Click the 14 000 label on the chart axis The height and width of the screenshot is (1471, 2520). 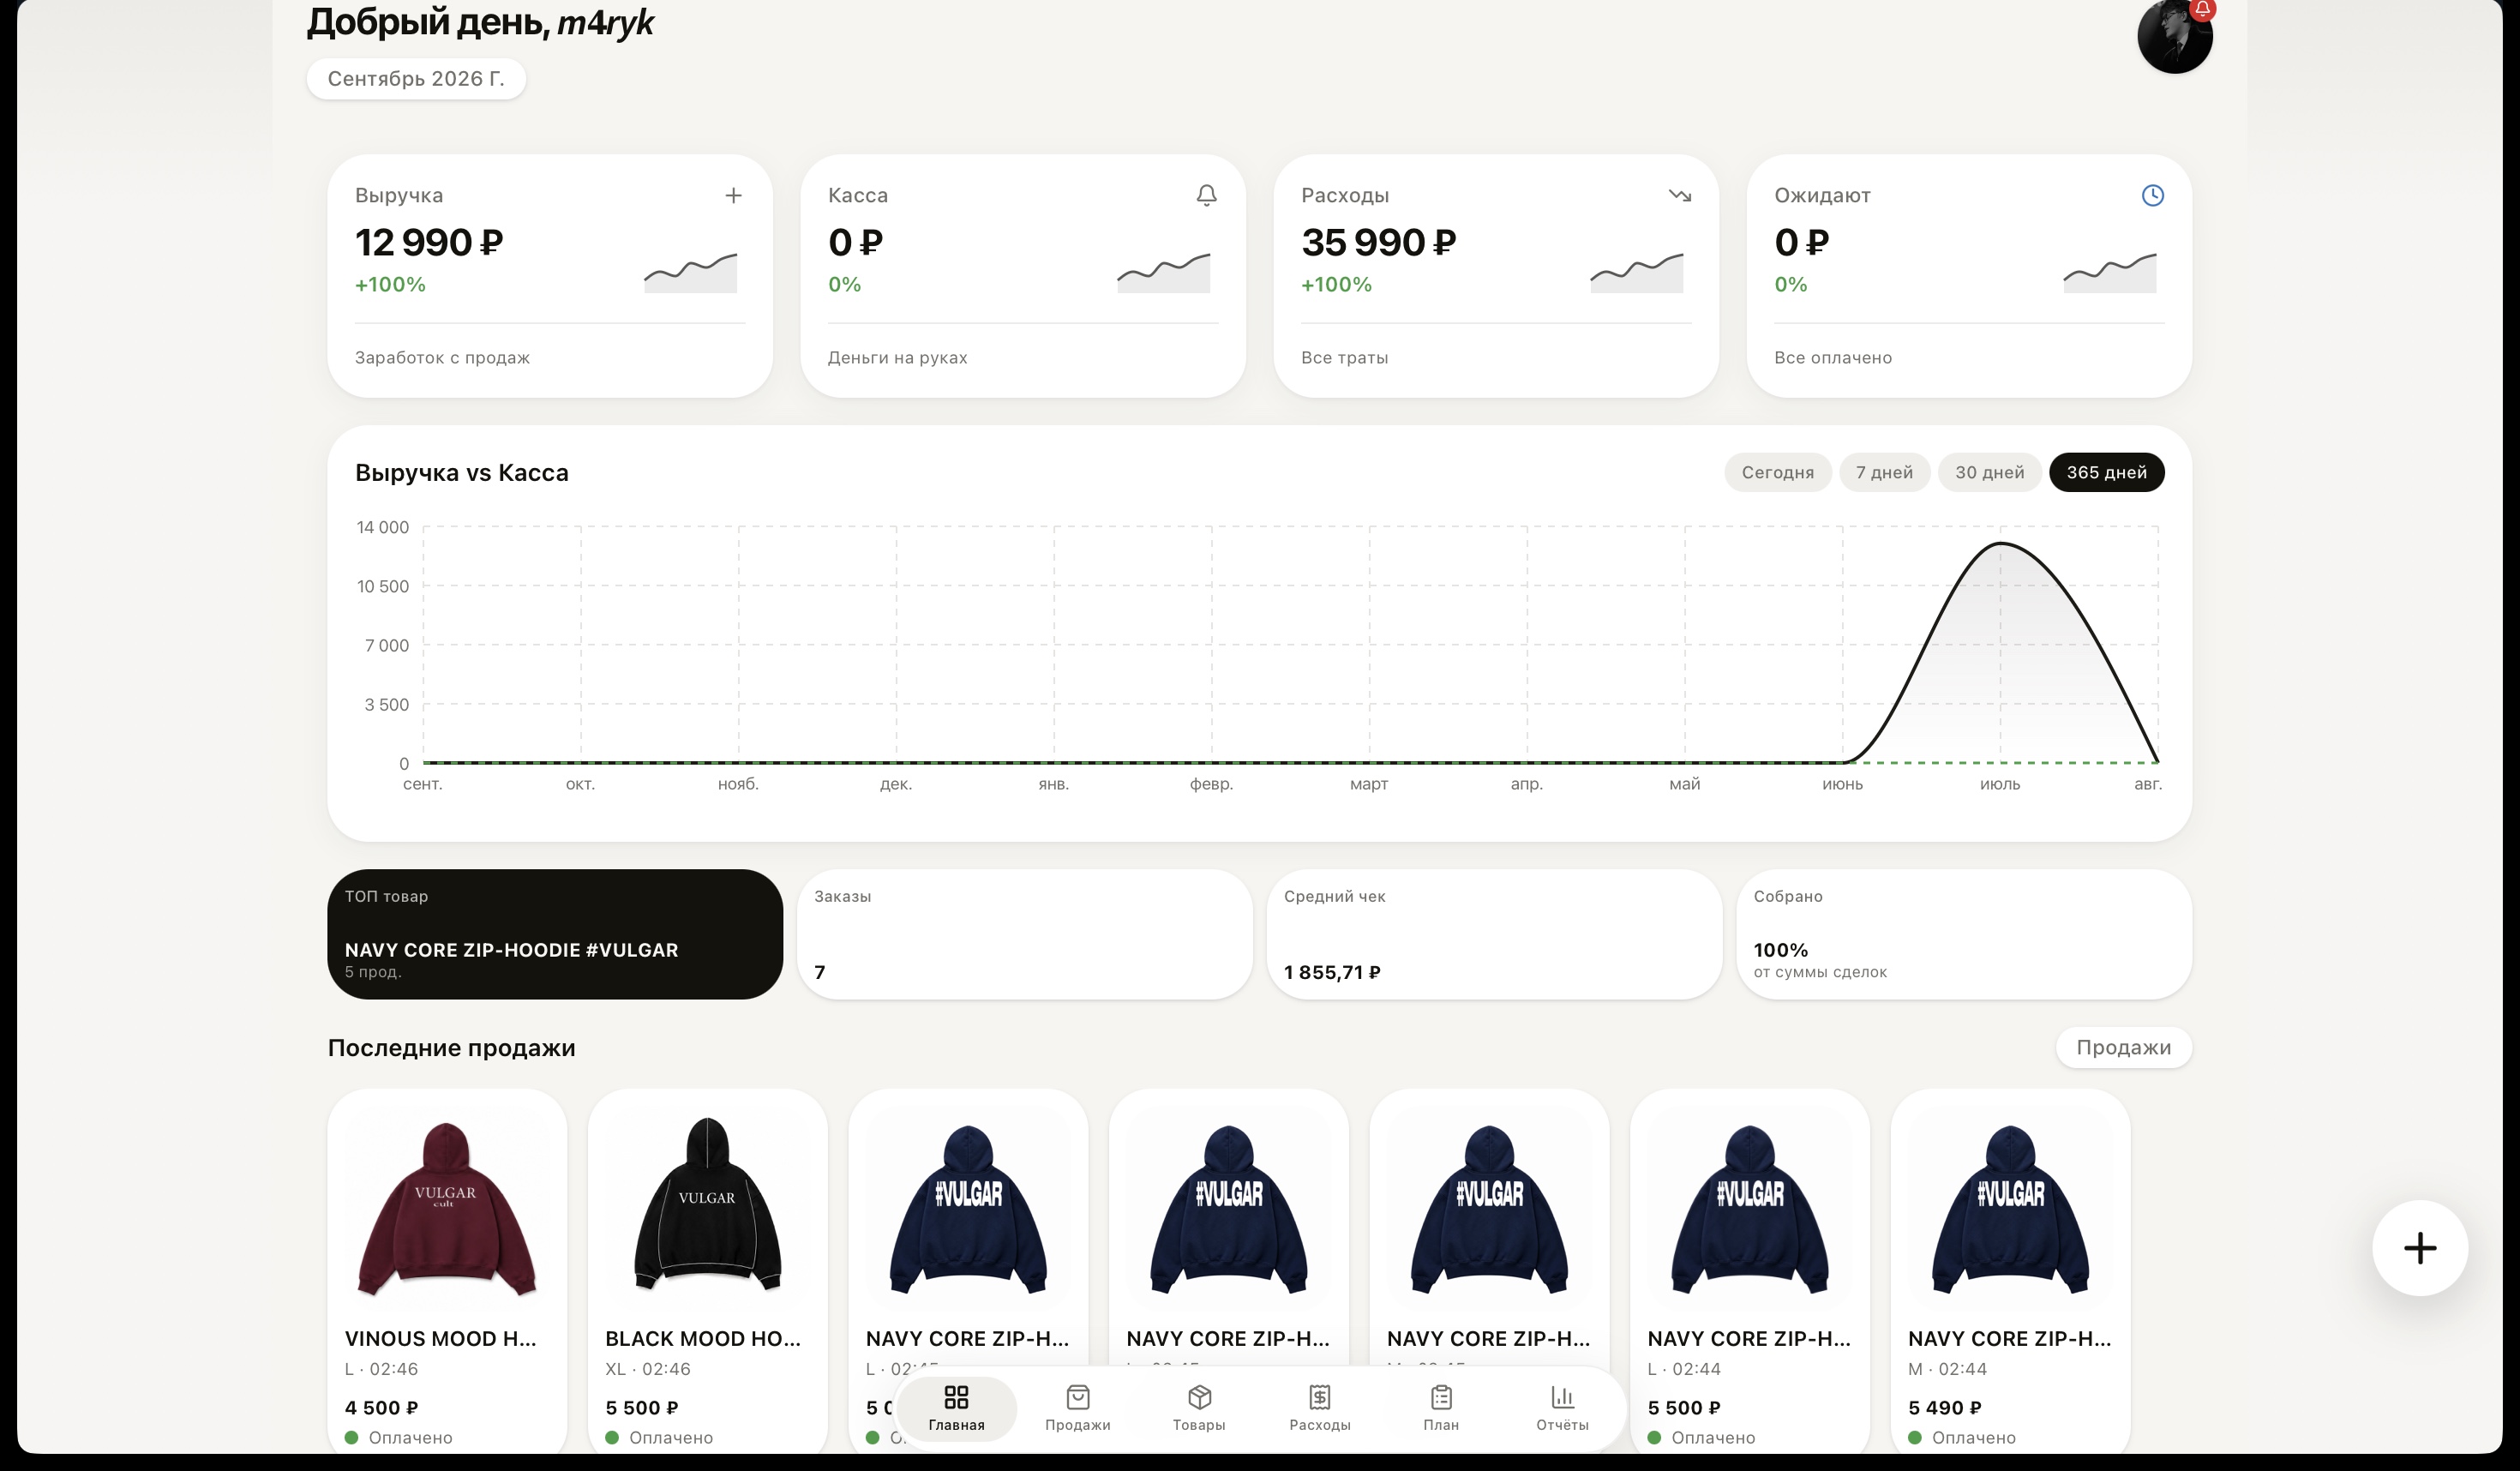click(383, 527)
